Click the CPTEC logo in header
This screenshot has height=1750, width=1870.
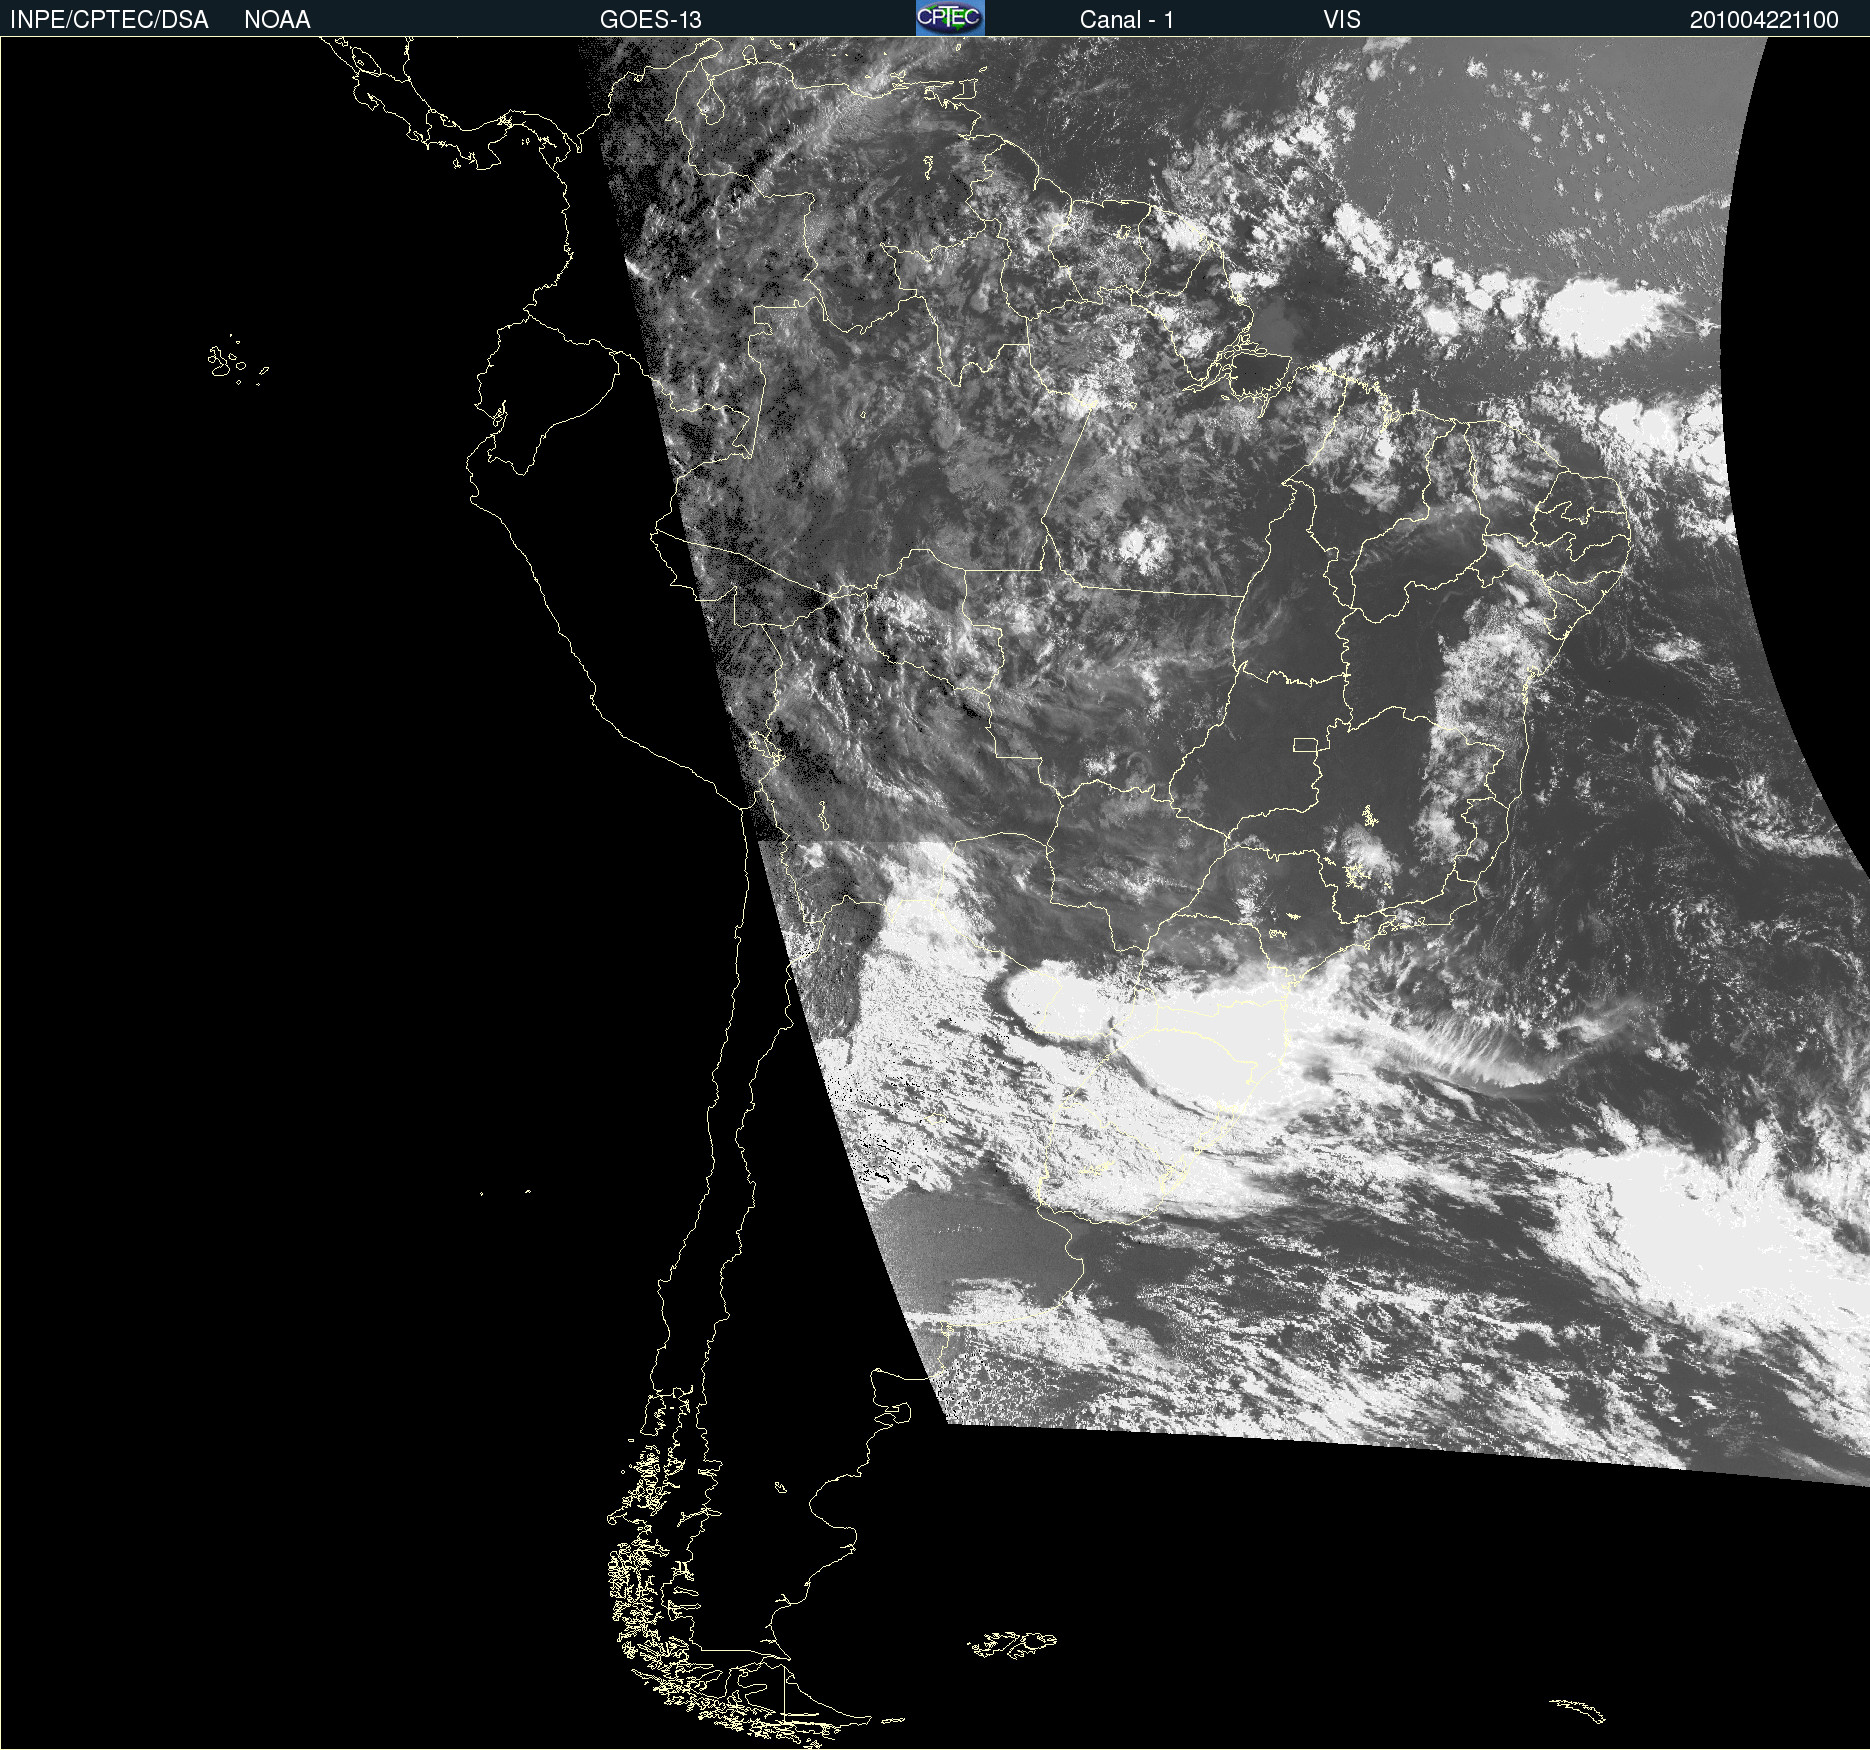[950, 18]
